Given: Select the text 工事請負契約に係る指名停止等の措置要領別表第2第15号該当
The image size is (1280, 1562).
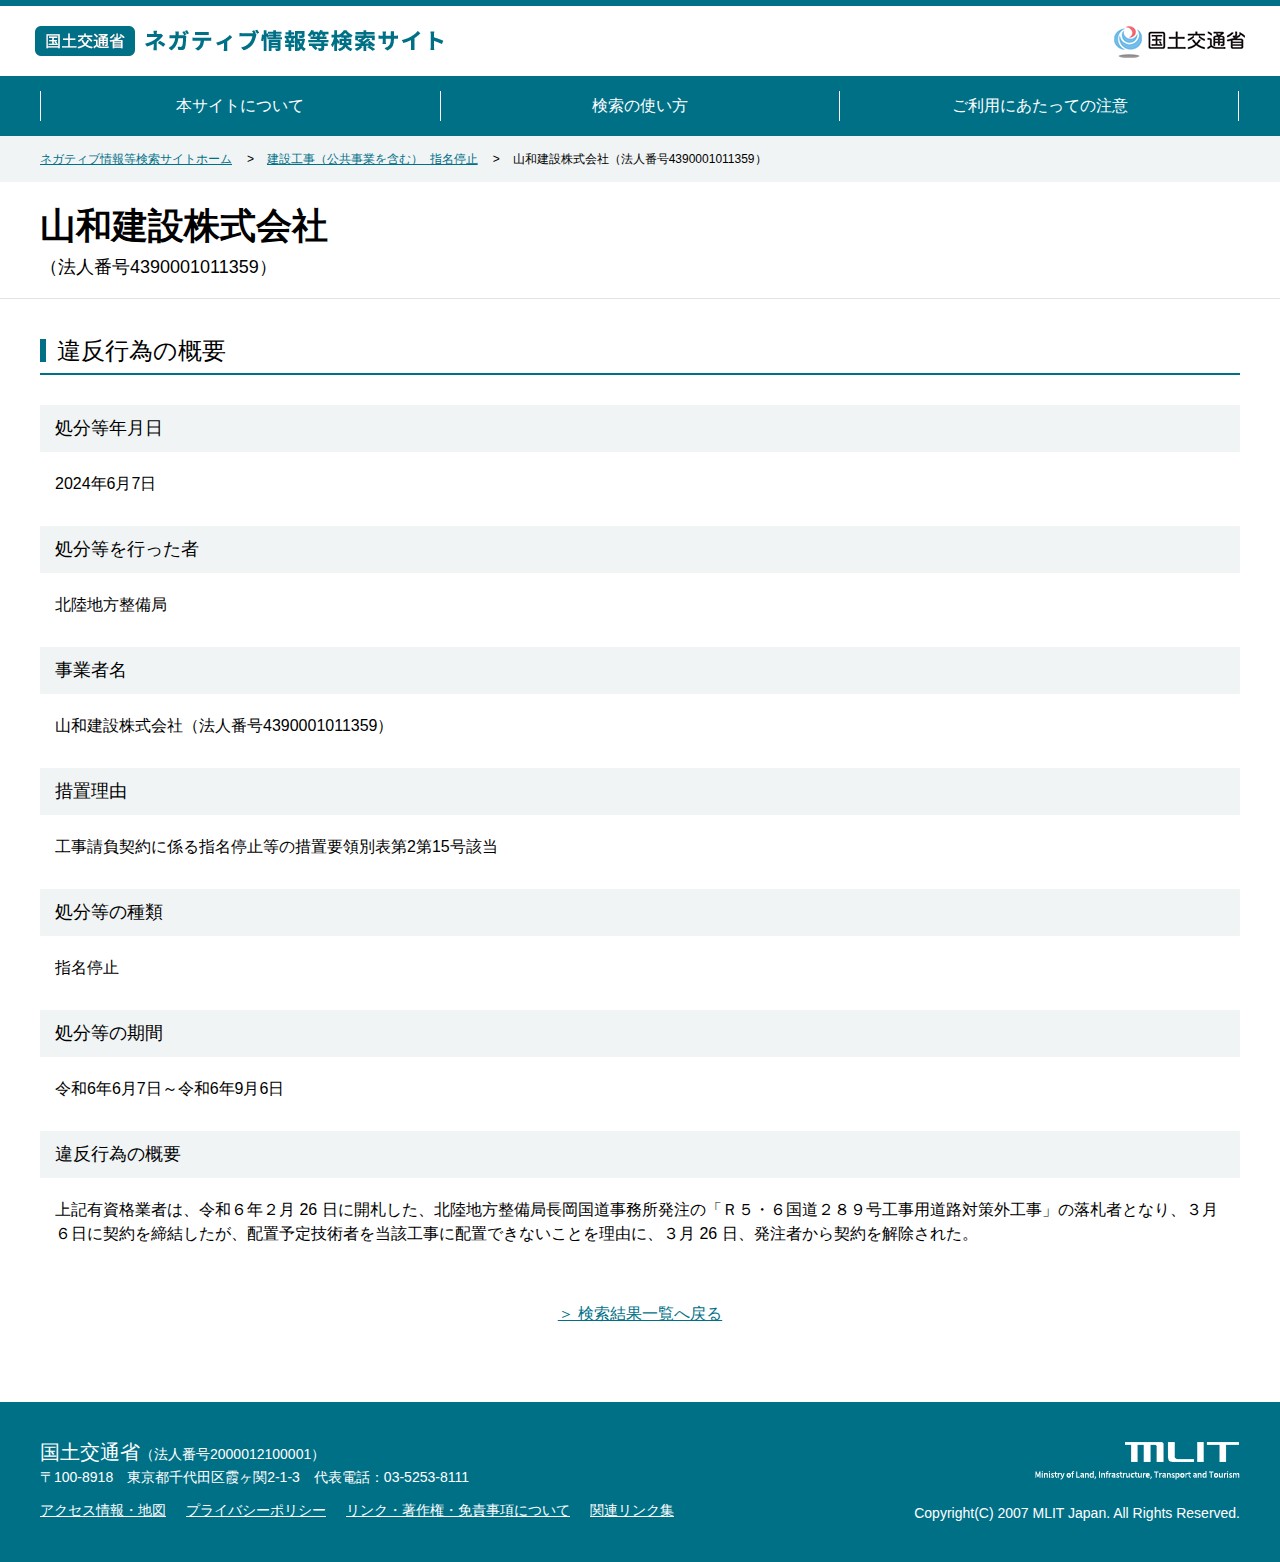Looking at the screenshot, I should coord(276,847).
